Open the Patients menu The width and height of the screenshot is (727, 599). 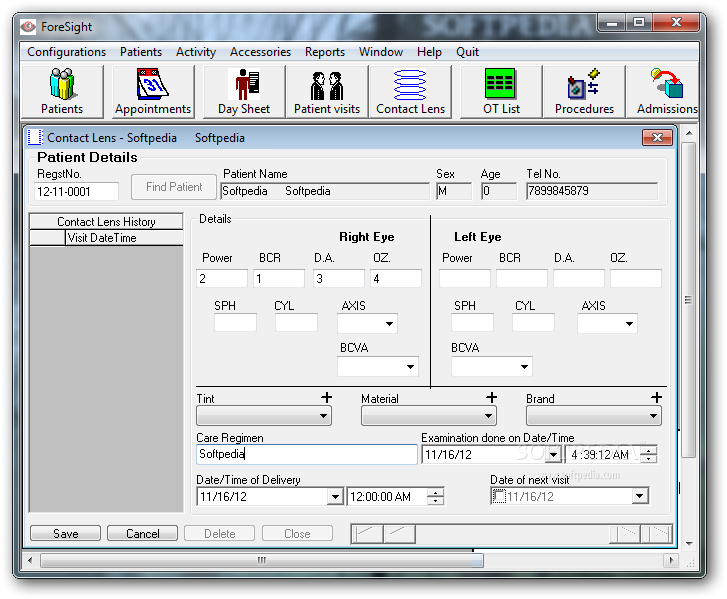141,52
